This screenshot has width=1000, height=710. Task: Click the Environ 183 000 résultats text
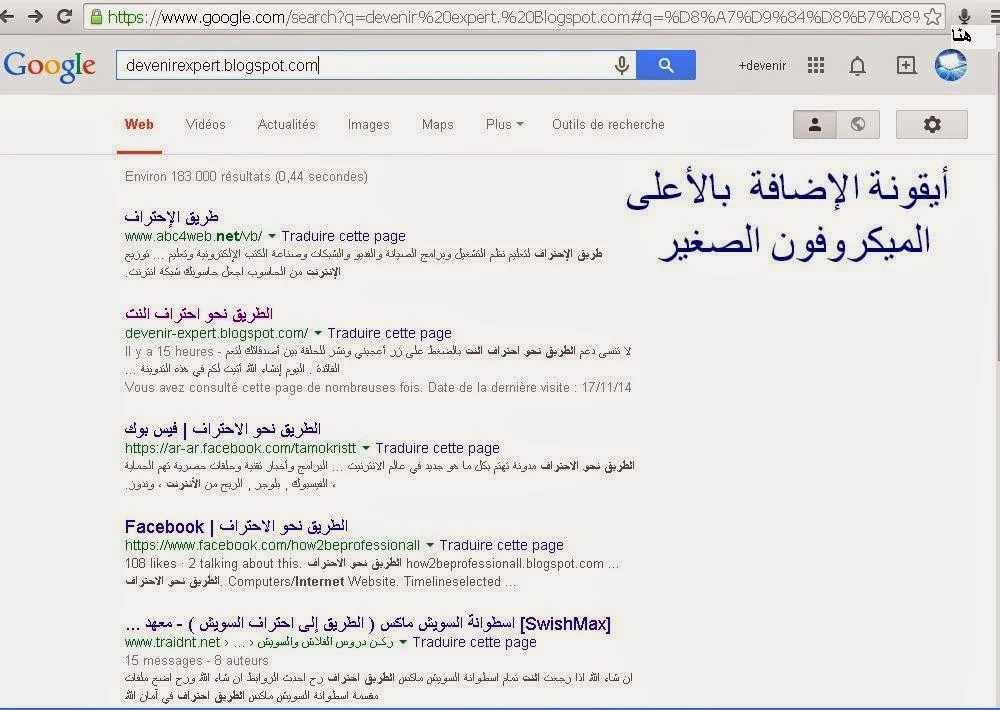pyautogui.click(x=246, y=176)
